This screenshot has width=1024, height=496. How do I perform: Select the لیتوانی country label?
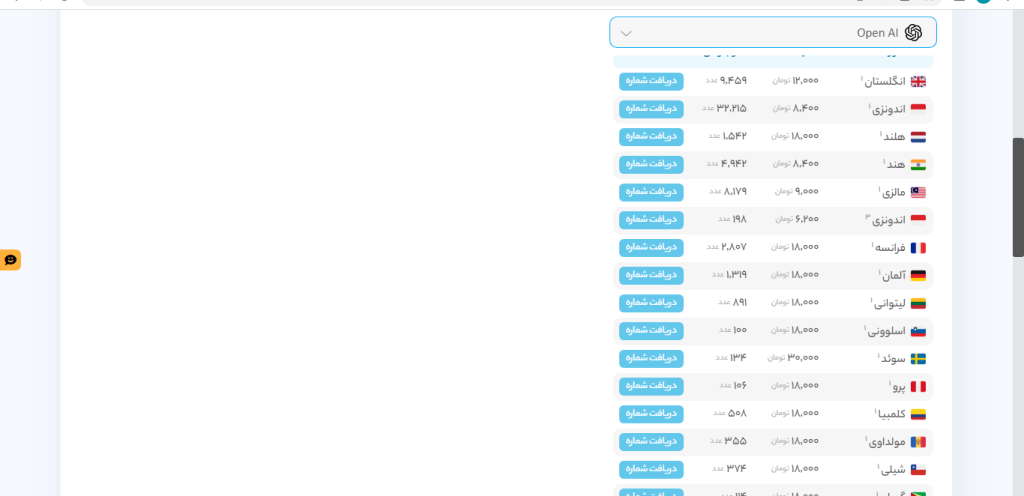coord(888,303)
